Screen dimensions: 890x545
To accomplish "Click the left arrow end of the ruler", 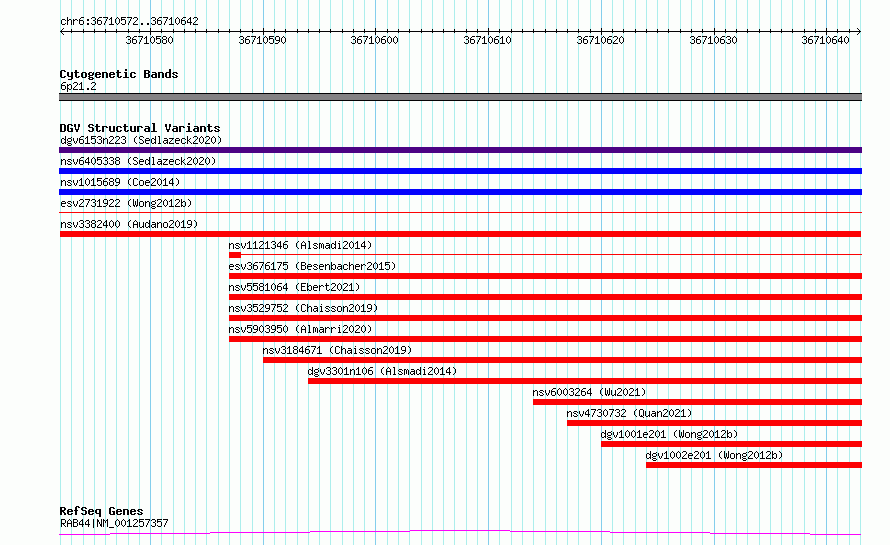I will [x=62, y=32].
